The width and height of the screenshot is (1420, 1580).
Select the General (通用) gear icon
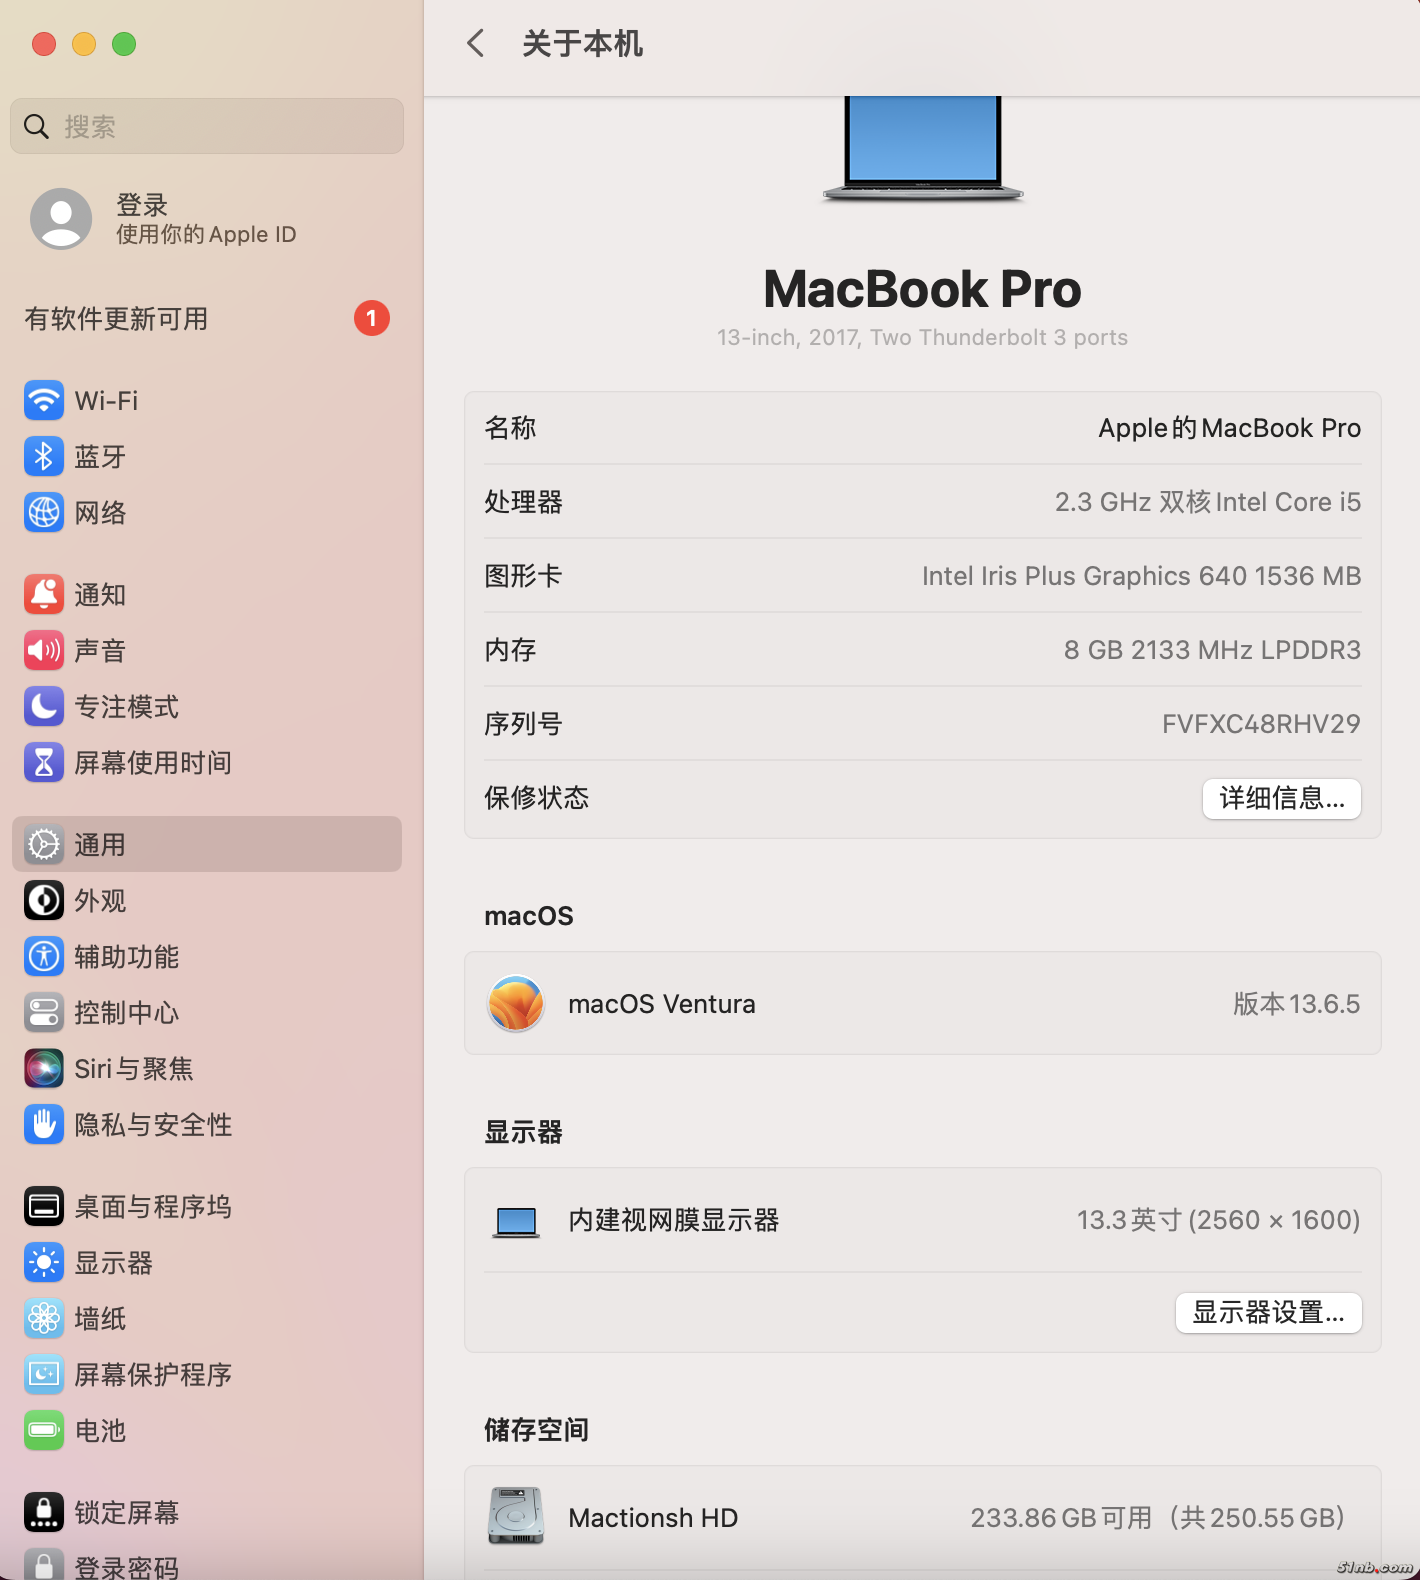click(44, 845)
